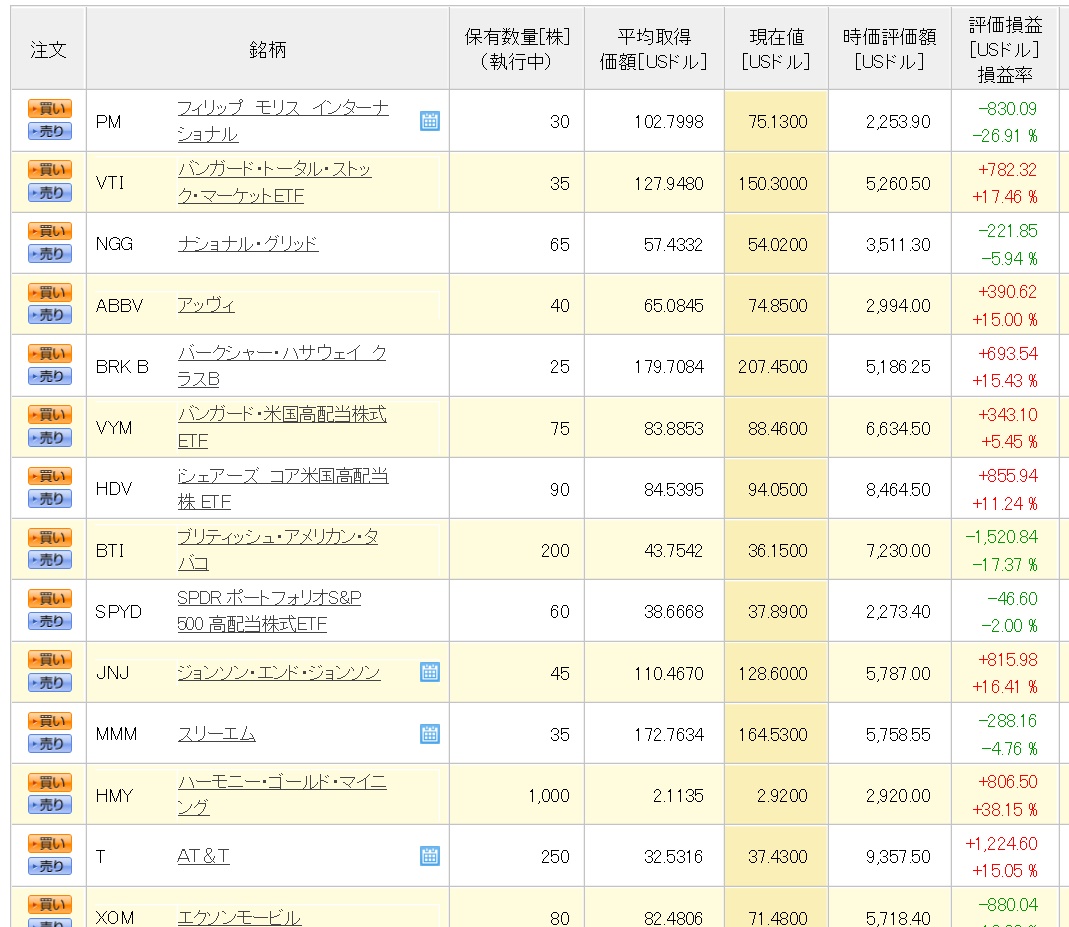Click the 銘柄 column header

click(x=267, y=49)
